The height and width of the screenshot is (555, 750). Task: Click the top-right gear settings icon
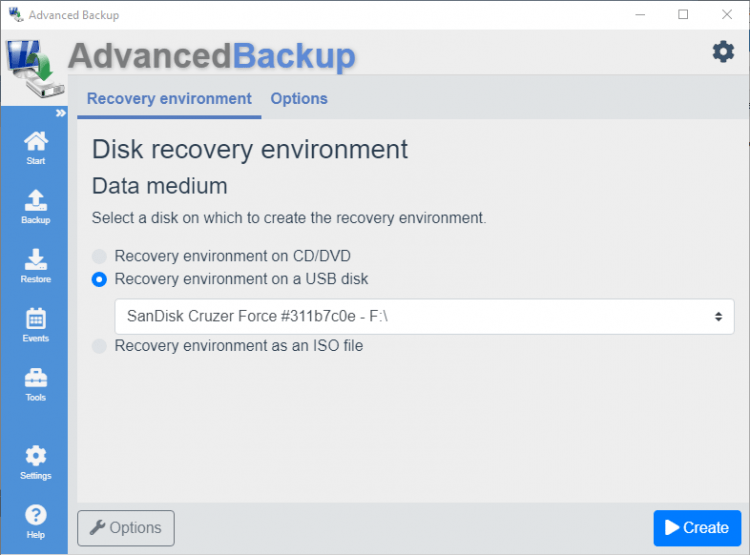click(723, 52)
